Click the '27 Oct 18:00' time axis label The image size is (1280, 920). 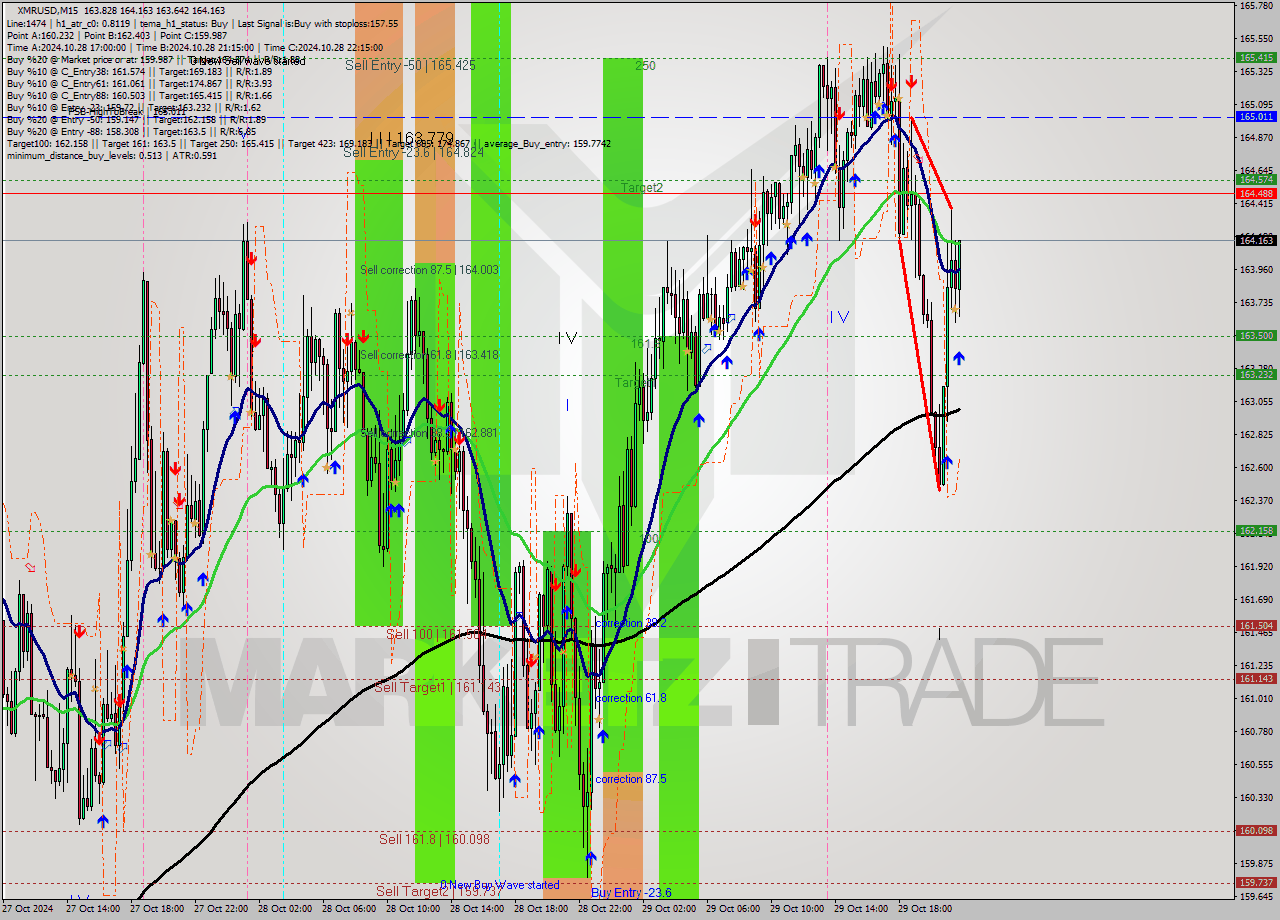(157, 910)
